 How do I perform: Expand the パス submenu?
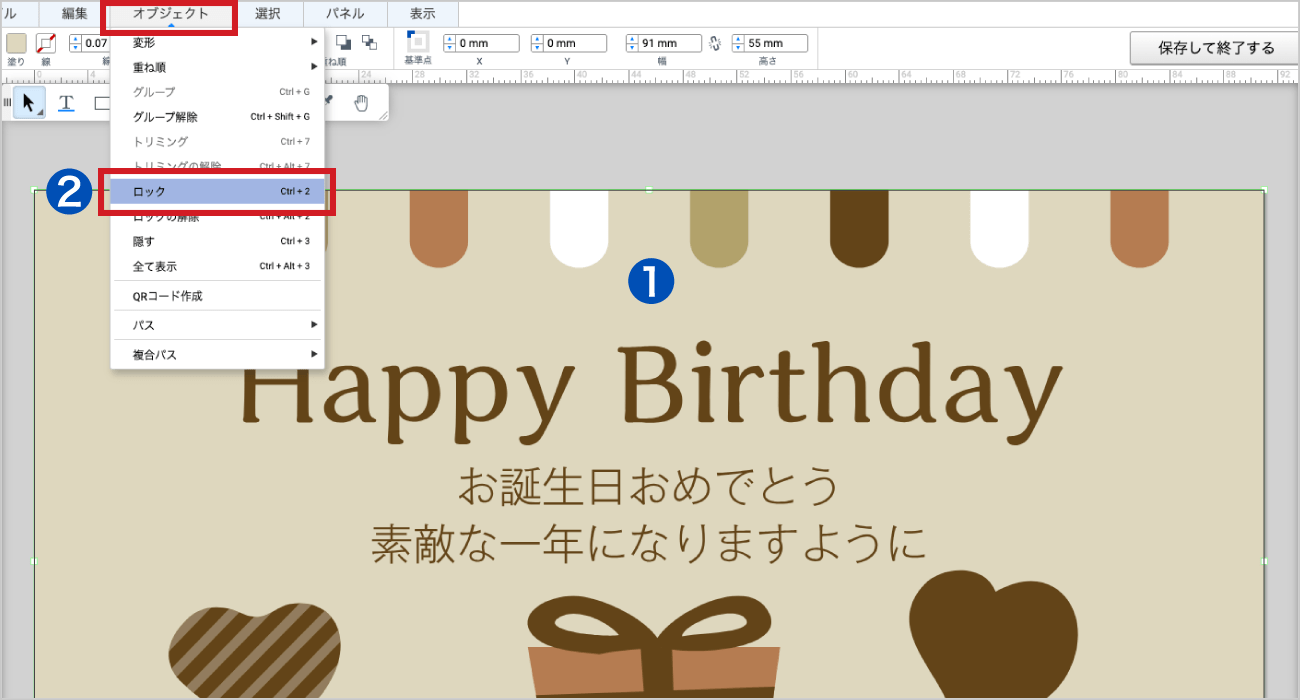pyautogui.click(x=217, y=325)
